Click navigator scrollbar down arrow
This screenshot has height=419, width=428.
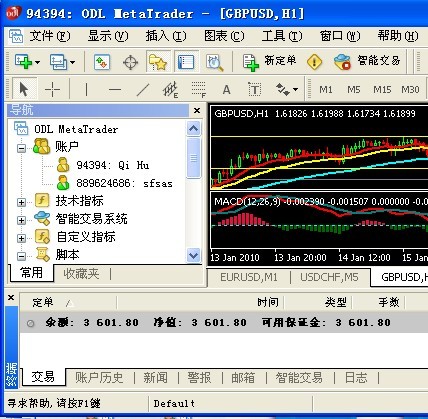[193, 255]
